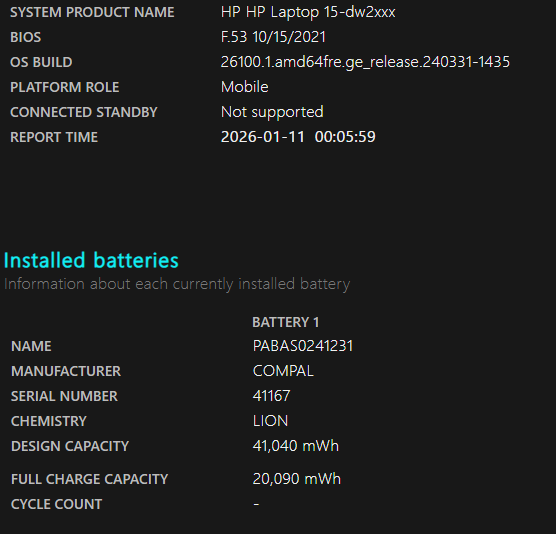Click the full charge capacity 20,090 mWh
556x534 pixels.
point(296,479)
